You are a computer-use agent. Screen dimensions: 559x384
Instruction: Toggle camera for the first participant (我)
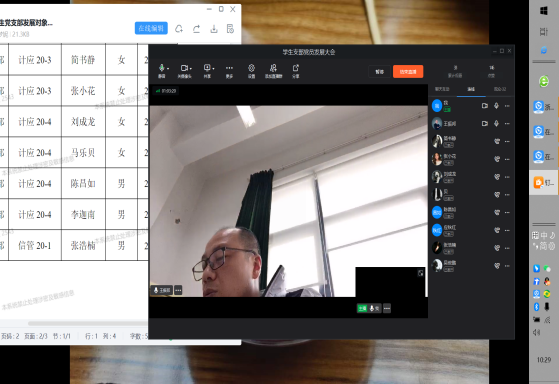[x=484, y=106]
